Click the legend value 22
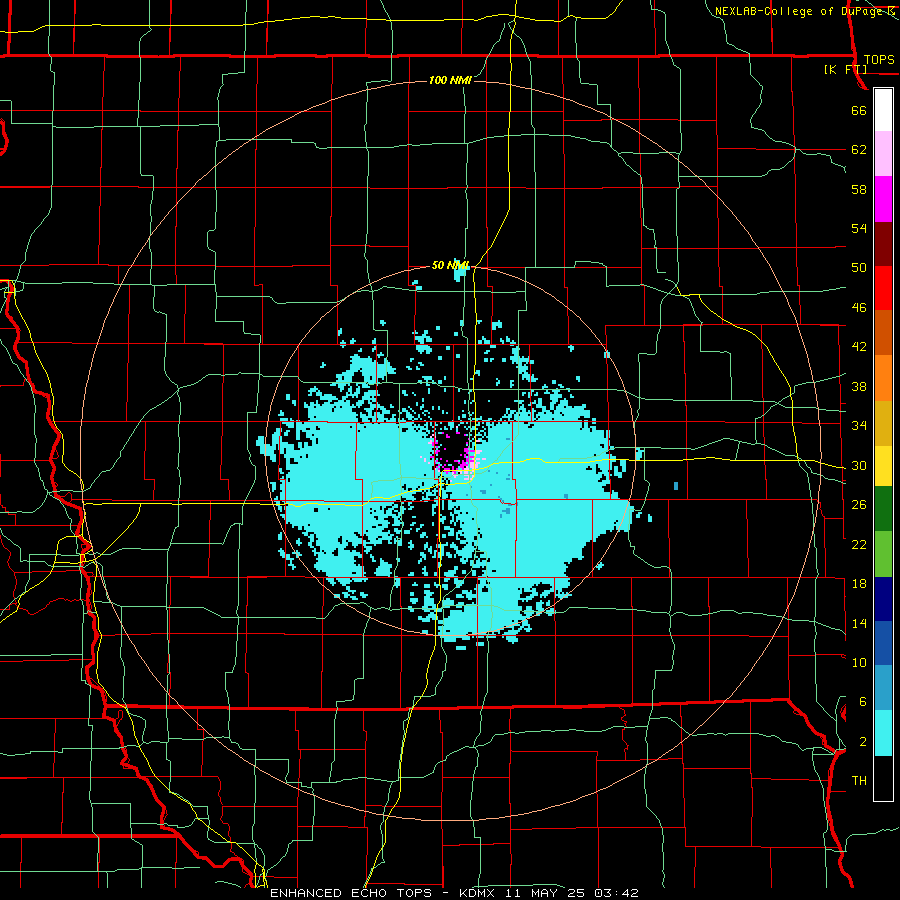The width and height of the screenshot is (900, 900). (859, 544)
